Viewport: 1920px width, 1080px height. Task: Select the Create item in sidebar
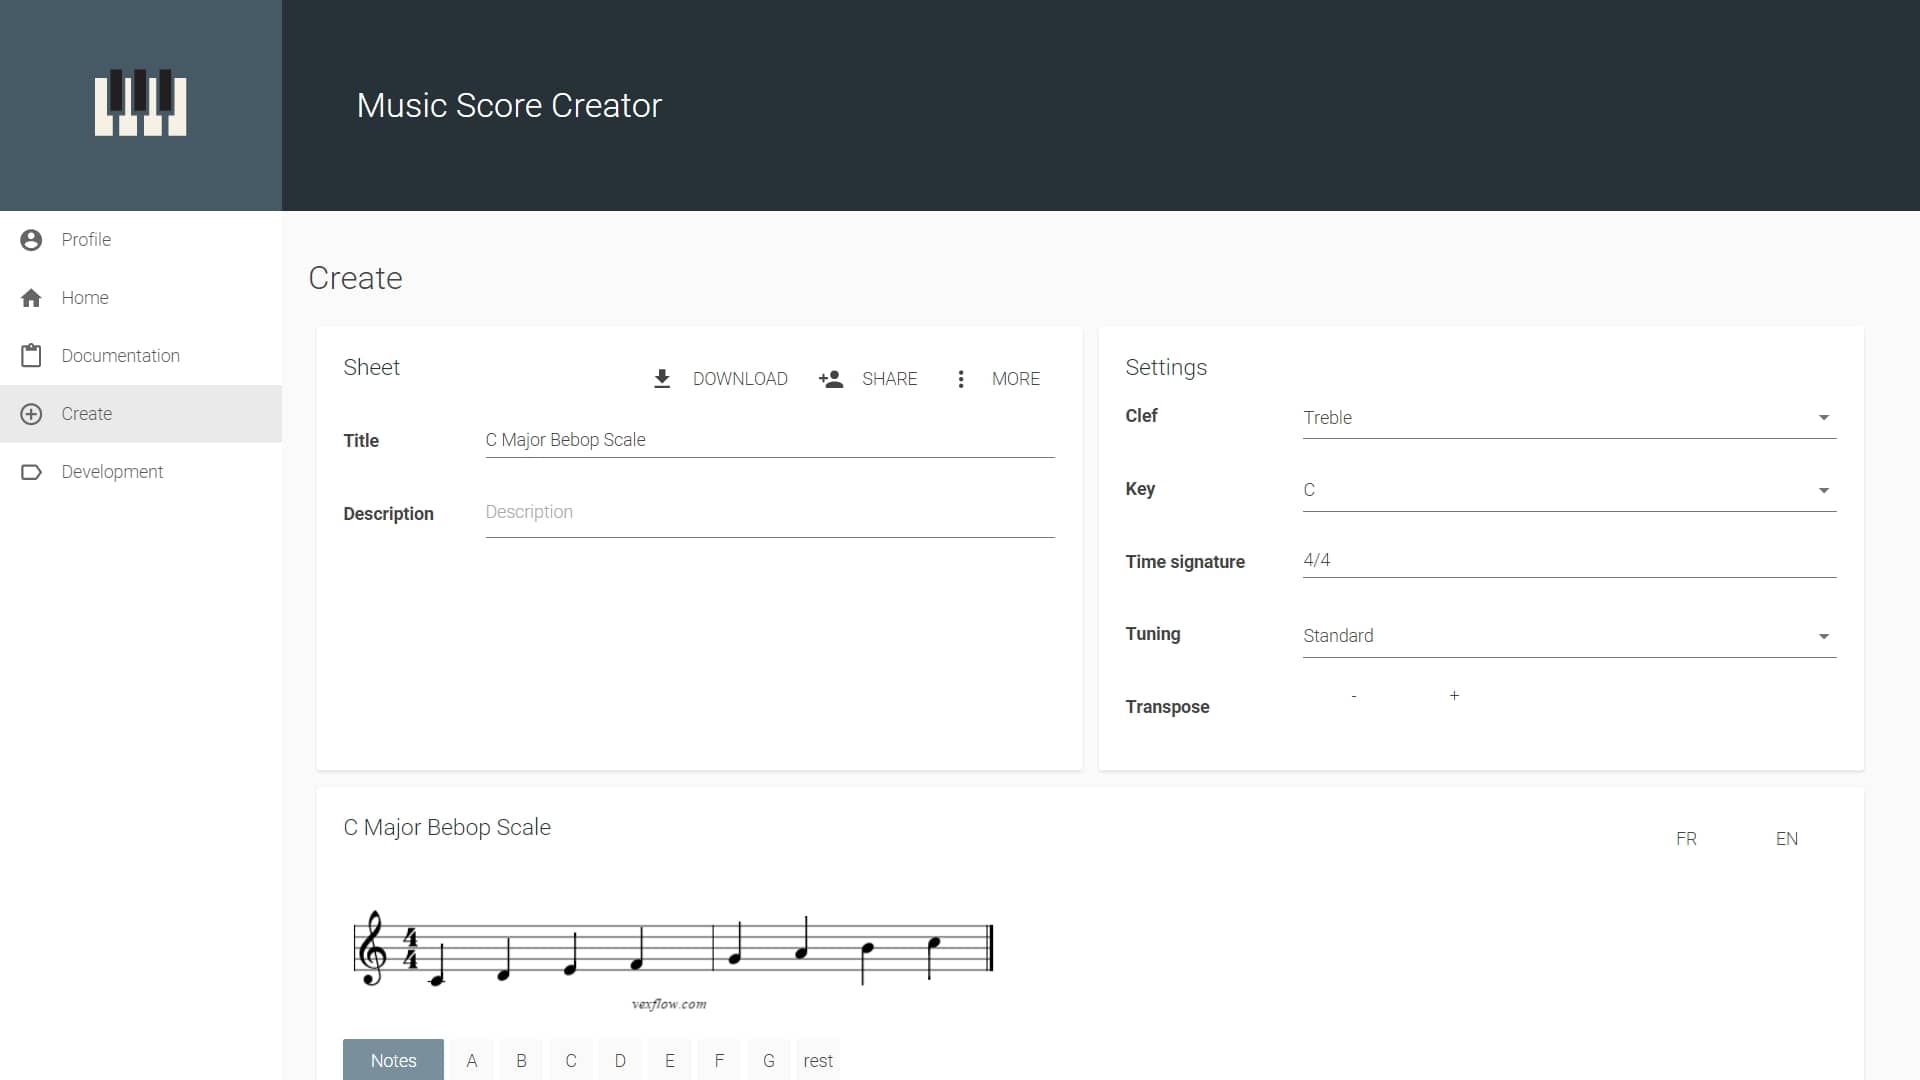point(87,413)
